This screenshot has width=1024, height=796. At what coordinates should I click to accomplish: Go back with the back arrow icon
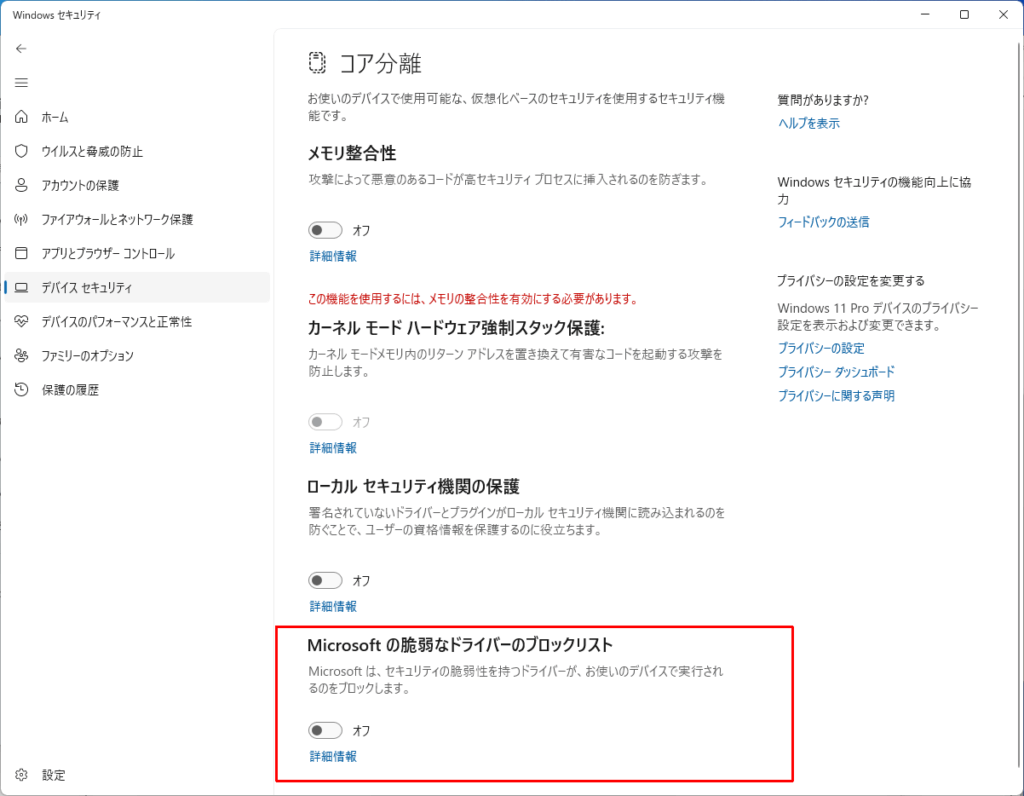tap(21, 48)
